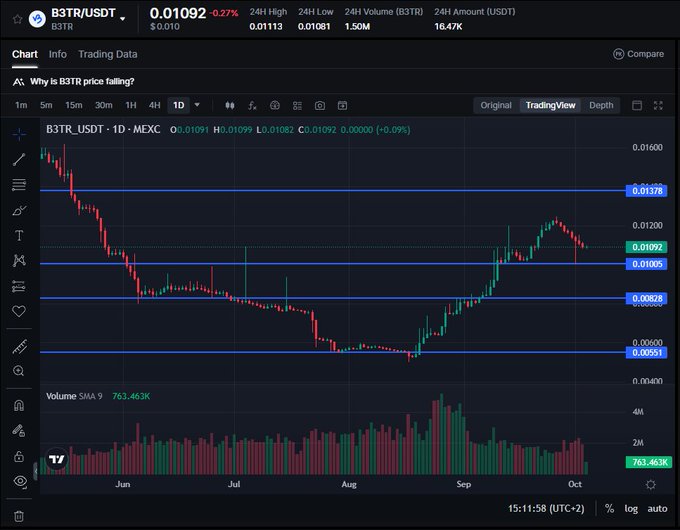The height and width of the screenshot is (530, 680).
Task: Click the Volume SMA 9 indicator legend
Action: tap(74, 396)
